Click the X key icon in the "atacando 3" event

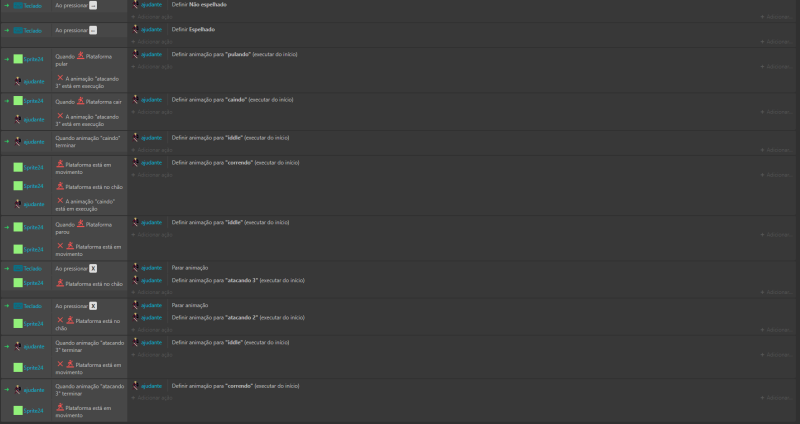(93, 268)
